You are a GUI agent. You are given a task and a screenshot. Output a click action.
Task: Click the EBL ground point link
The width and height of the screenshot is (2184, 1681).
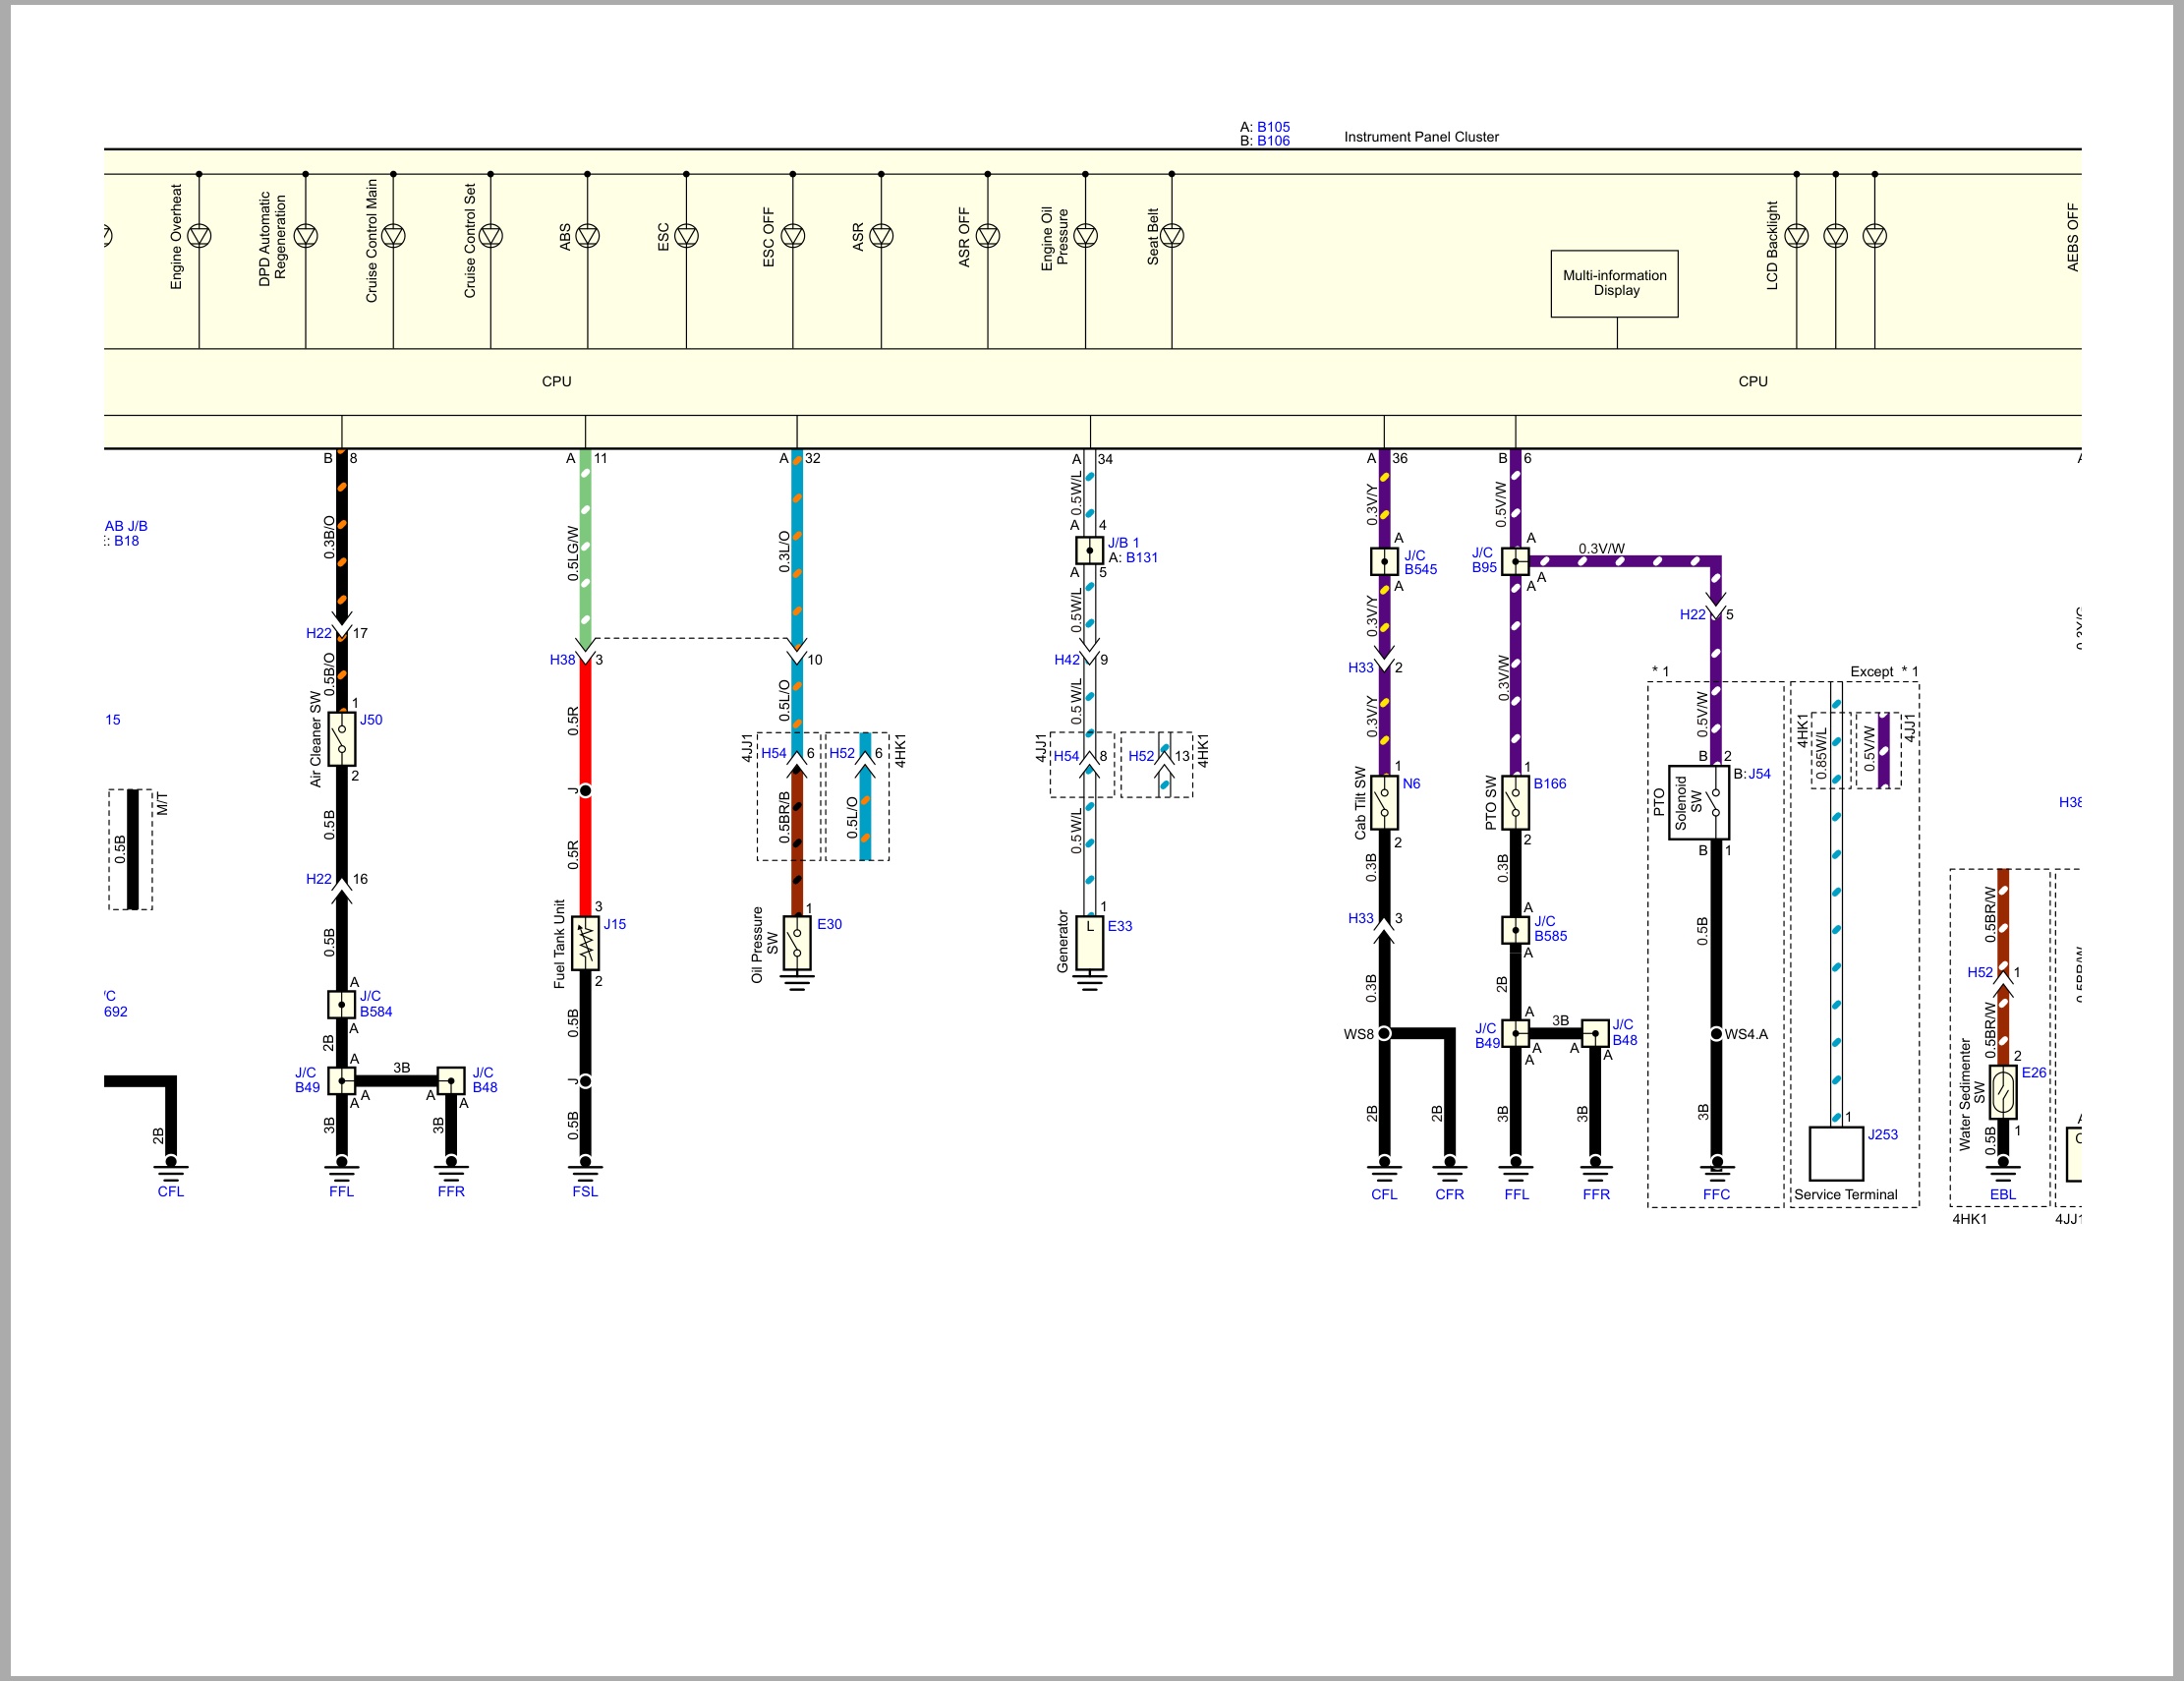2003,1195
